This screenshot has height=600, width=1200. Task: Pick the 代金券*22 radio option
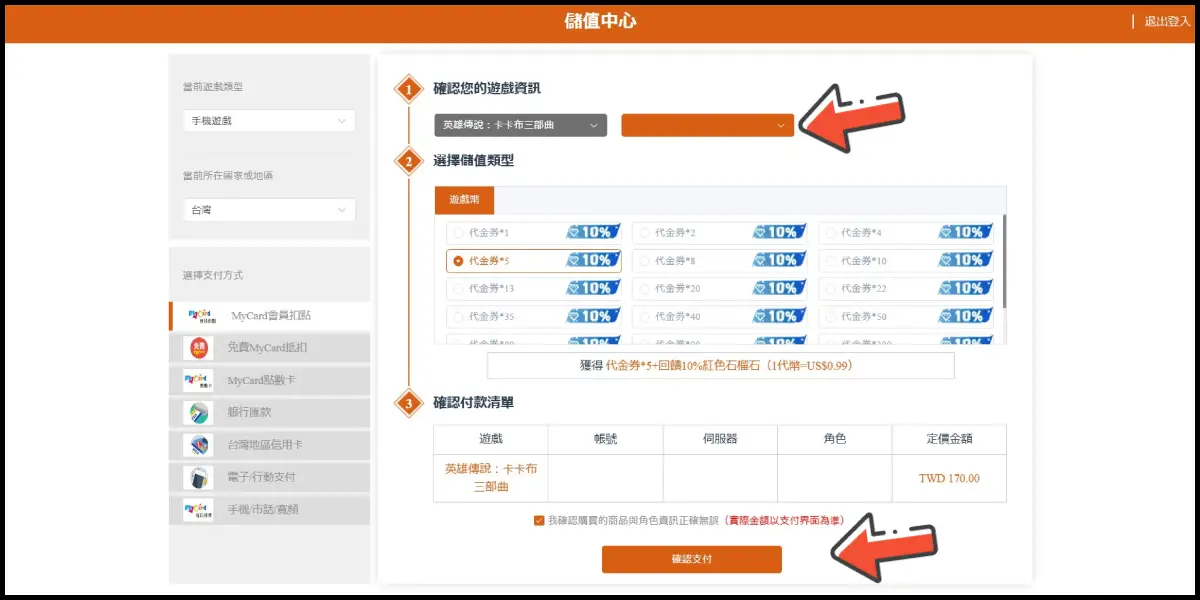(830, 289)
